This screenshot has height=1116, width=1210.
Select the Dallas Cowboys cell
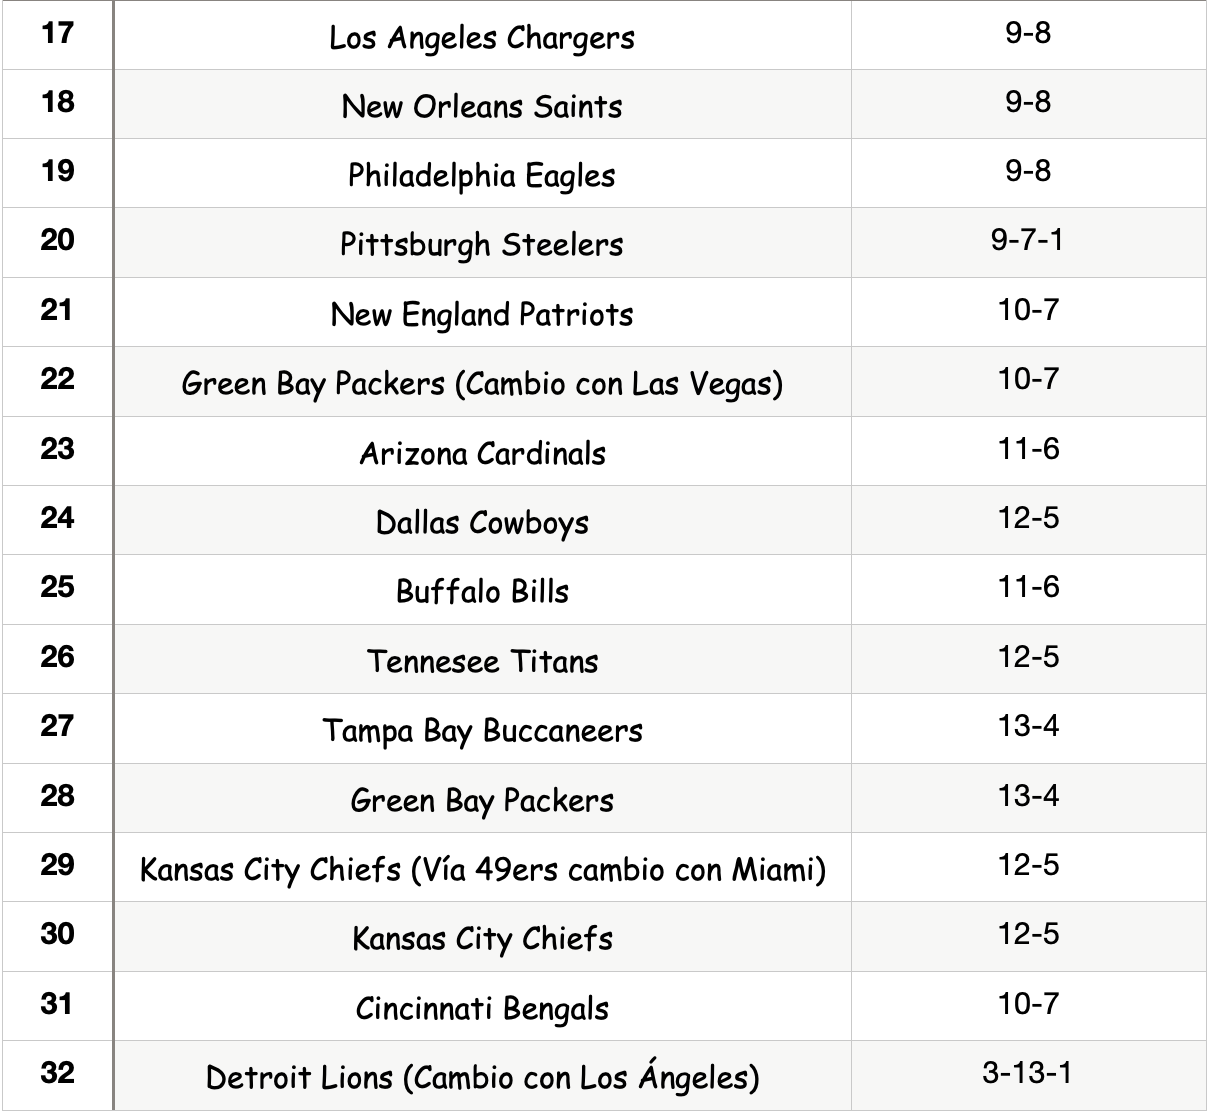[482, 522]
